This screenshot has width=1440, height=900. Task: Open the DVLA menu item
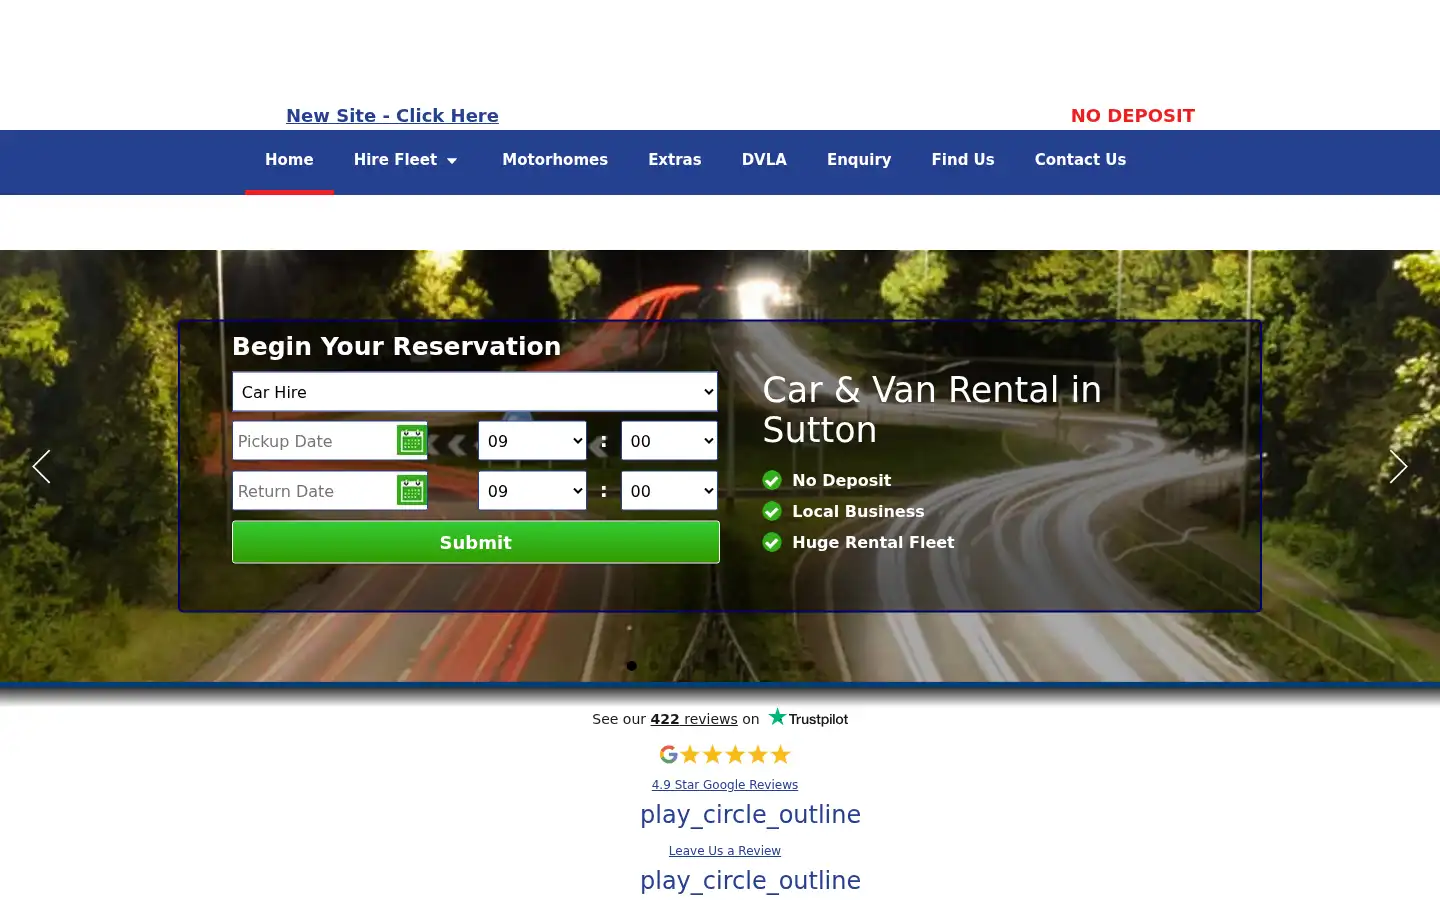[x=764, y=160]
